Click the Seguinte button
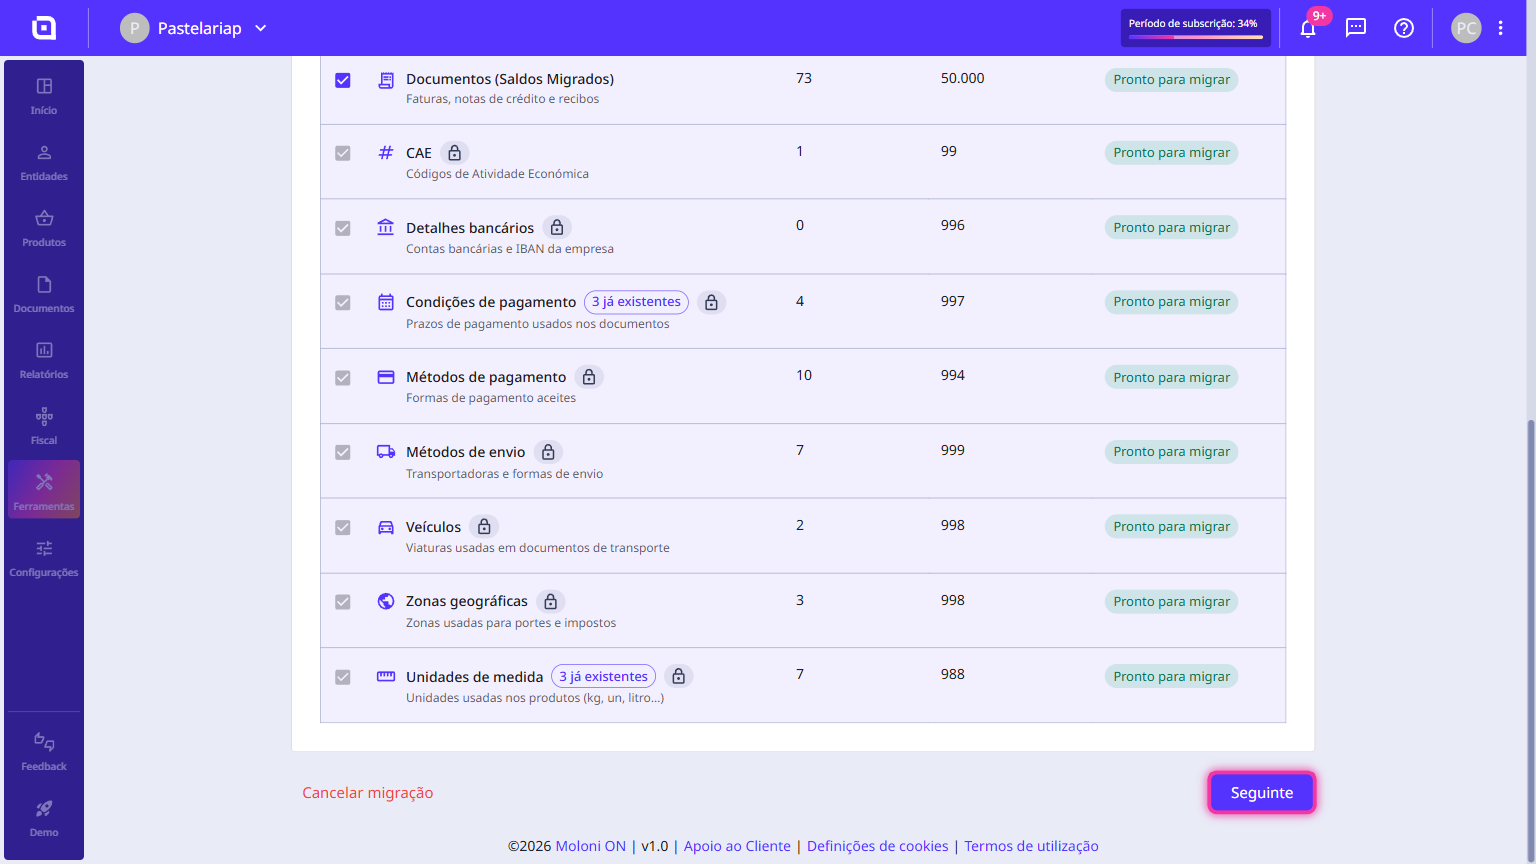The image size is (1536, 864). click(x=1262, y=793)
